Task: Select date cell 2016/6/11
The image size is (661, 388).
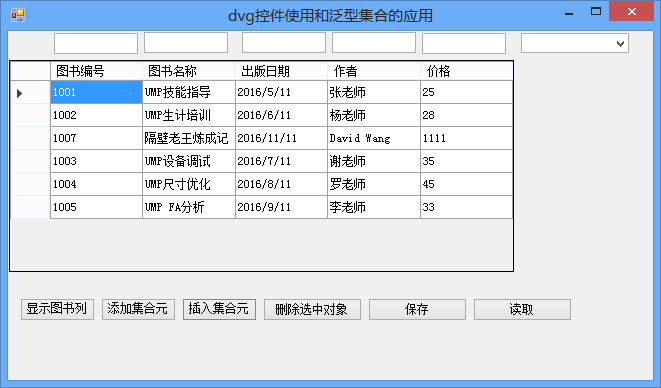Action: click(x=282, y=115)
